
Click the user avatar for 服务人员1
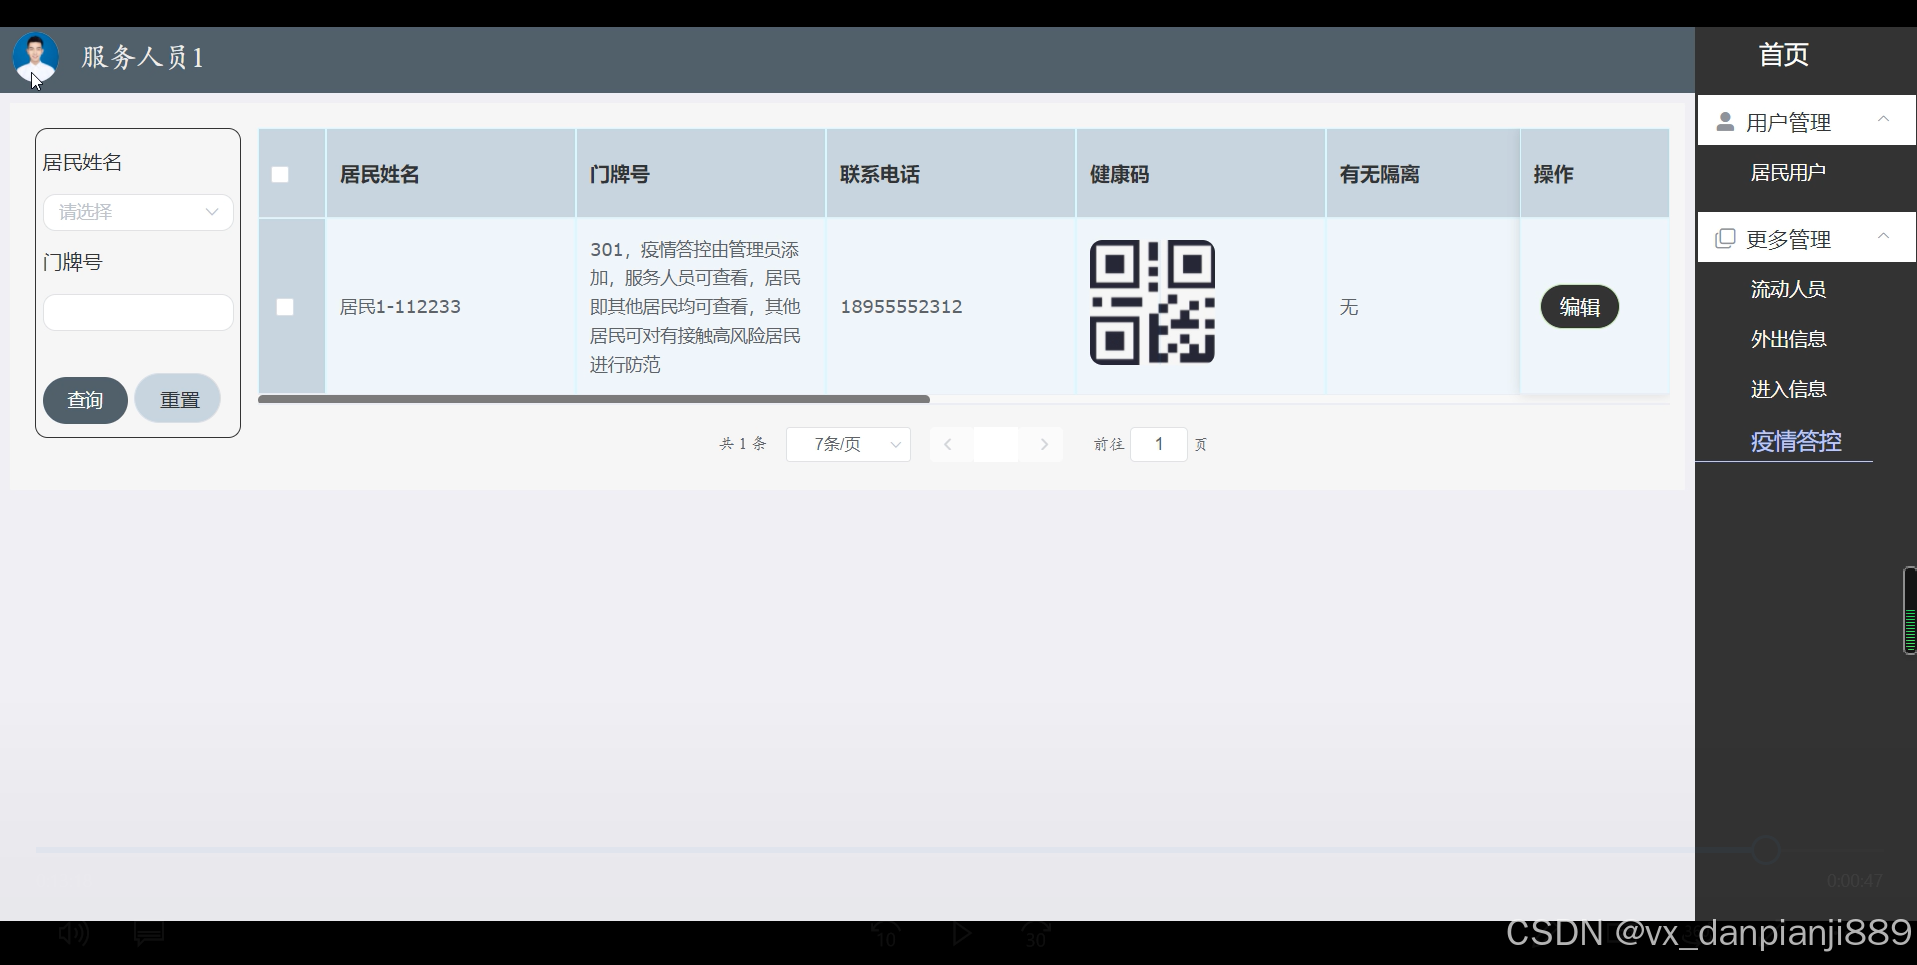tap(36, 57)
